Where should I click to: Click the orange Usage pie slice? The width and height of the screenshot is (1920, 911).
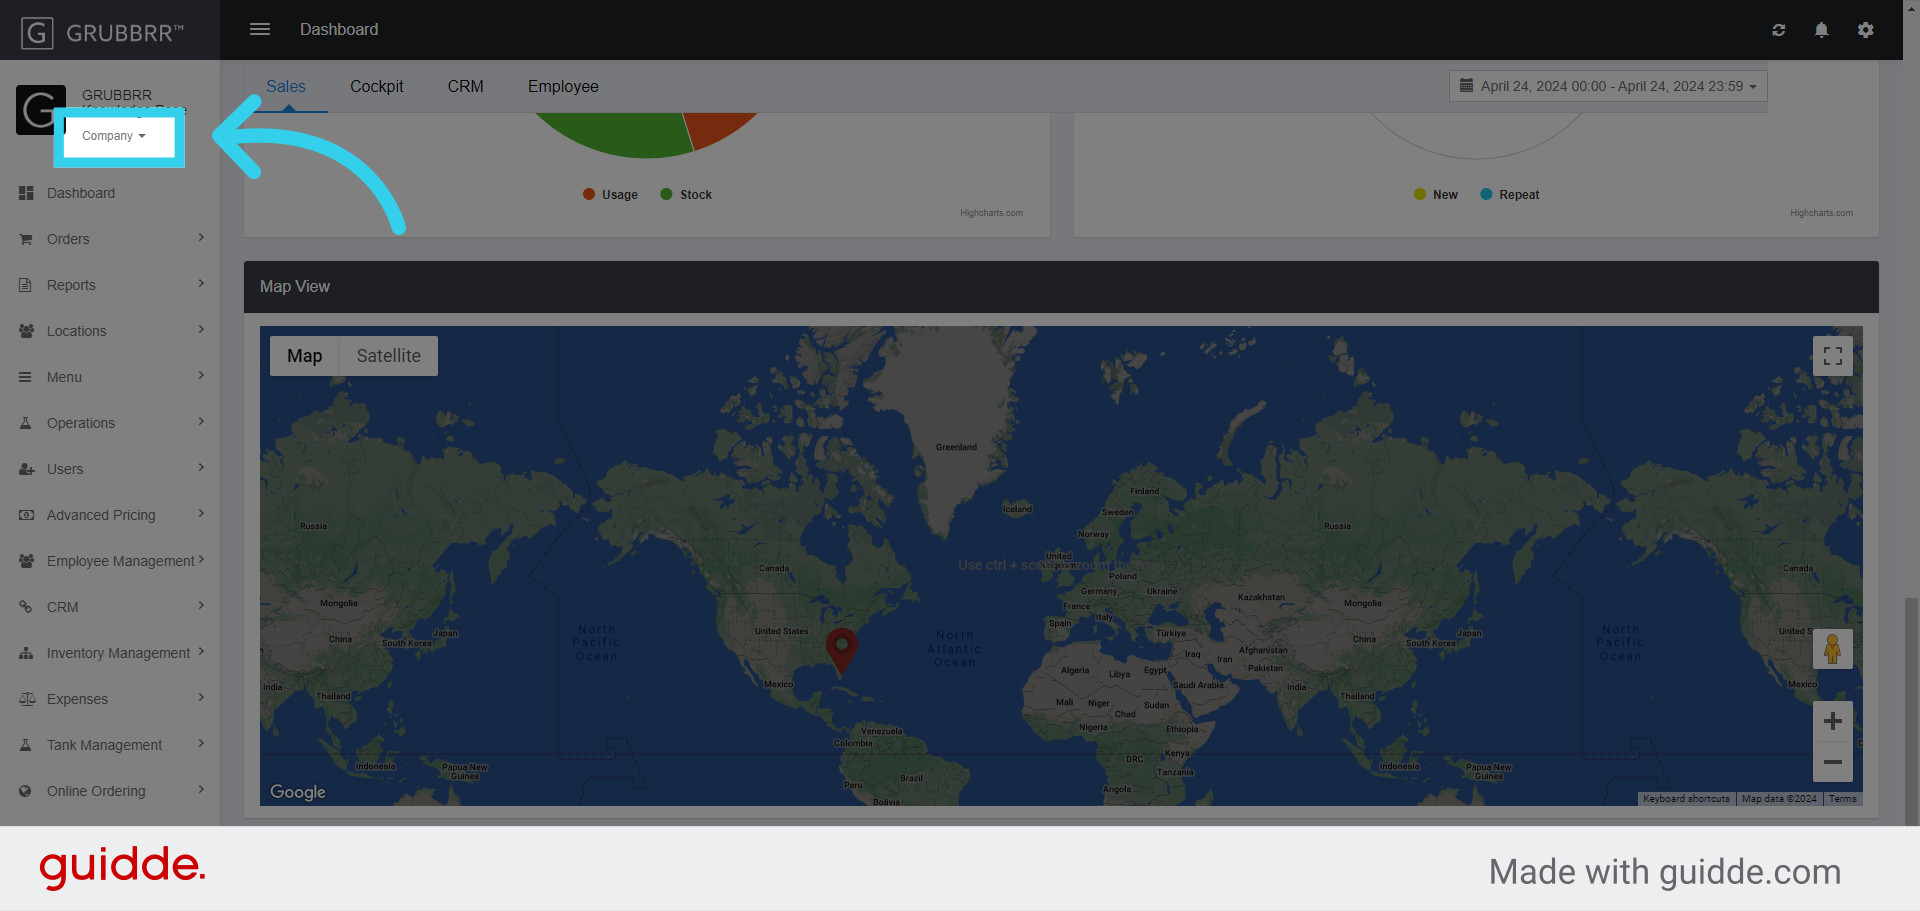[715, 127]
